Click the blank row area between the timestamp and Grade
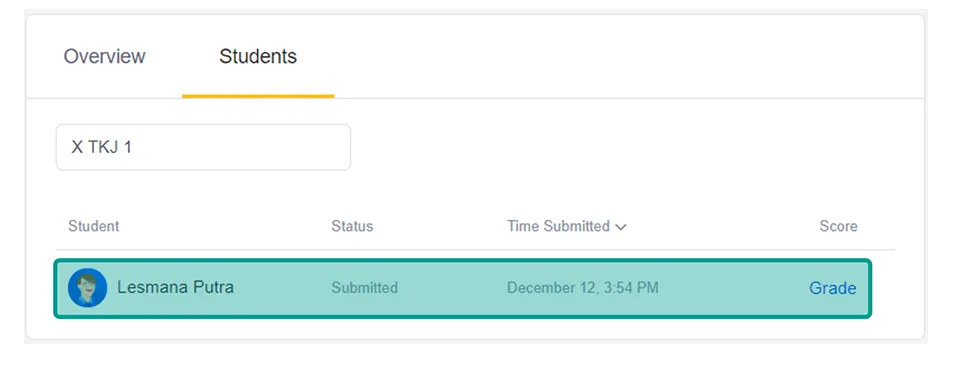 (734, 288)
